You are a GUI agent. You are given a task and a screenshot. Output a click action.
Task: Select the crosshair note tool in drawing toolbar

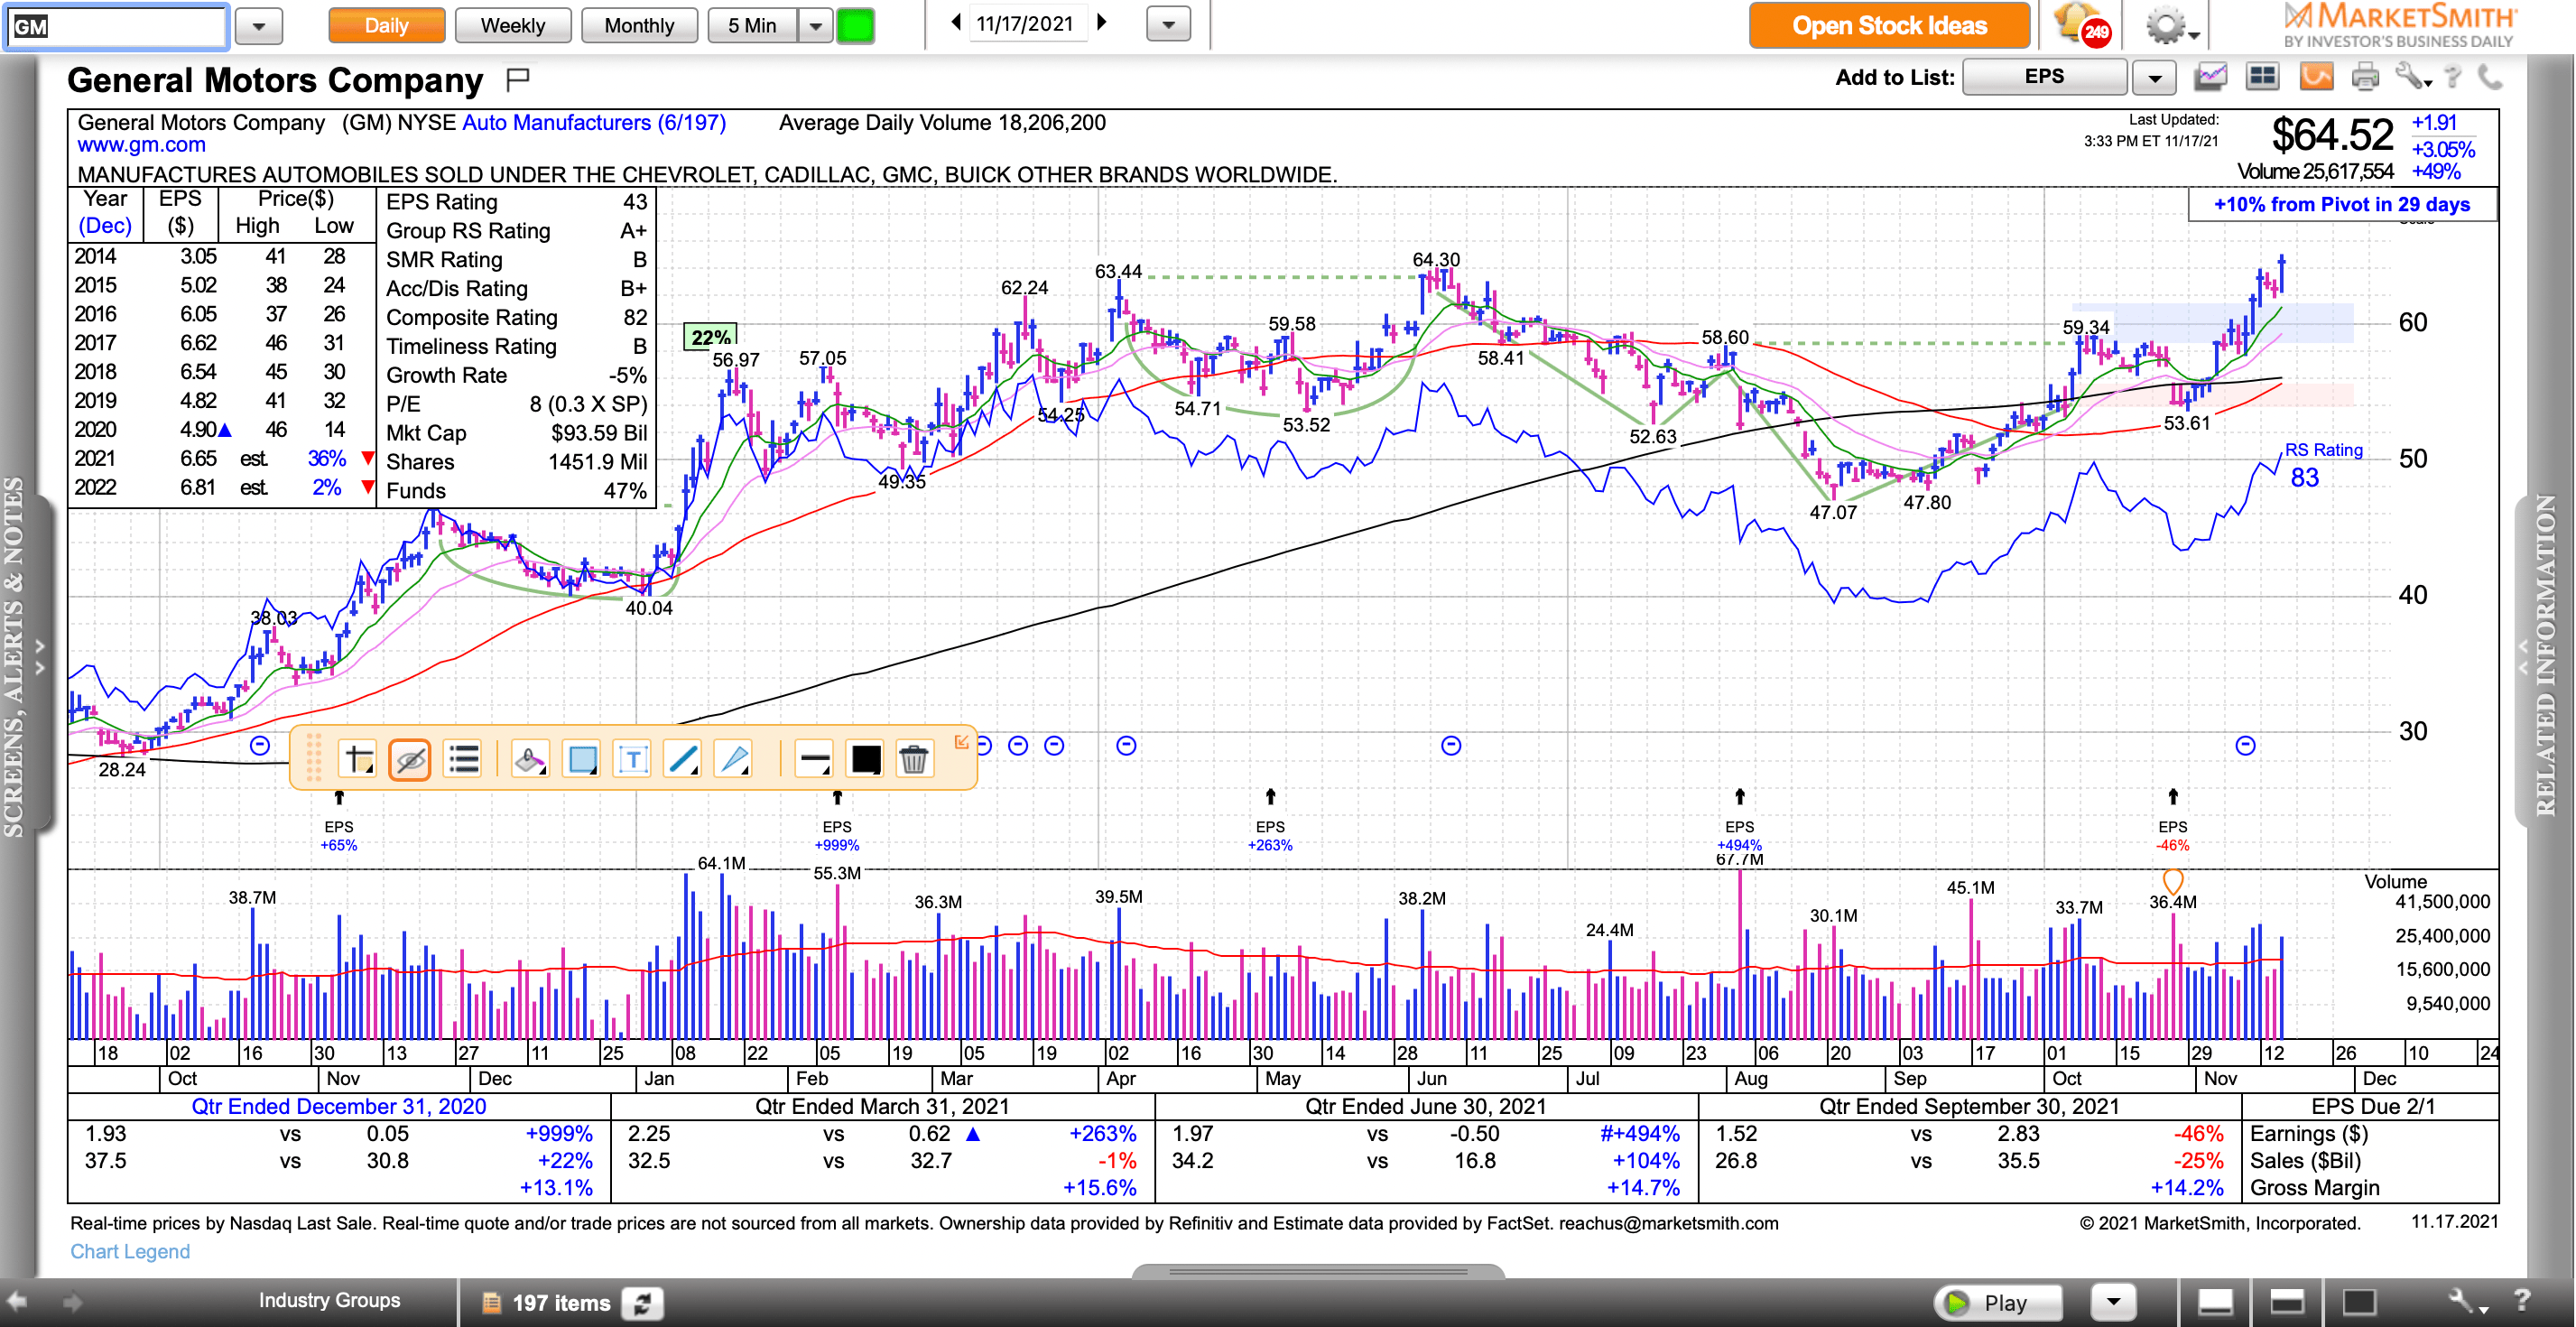(x=357, y=759)
